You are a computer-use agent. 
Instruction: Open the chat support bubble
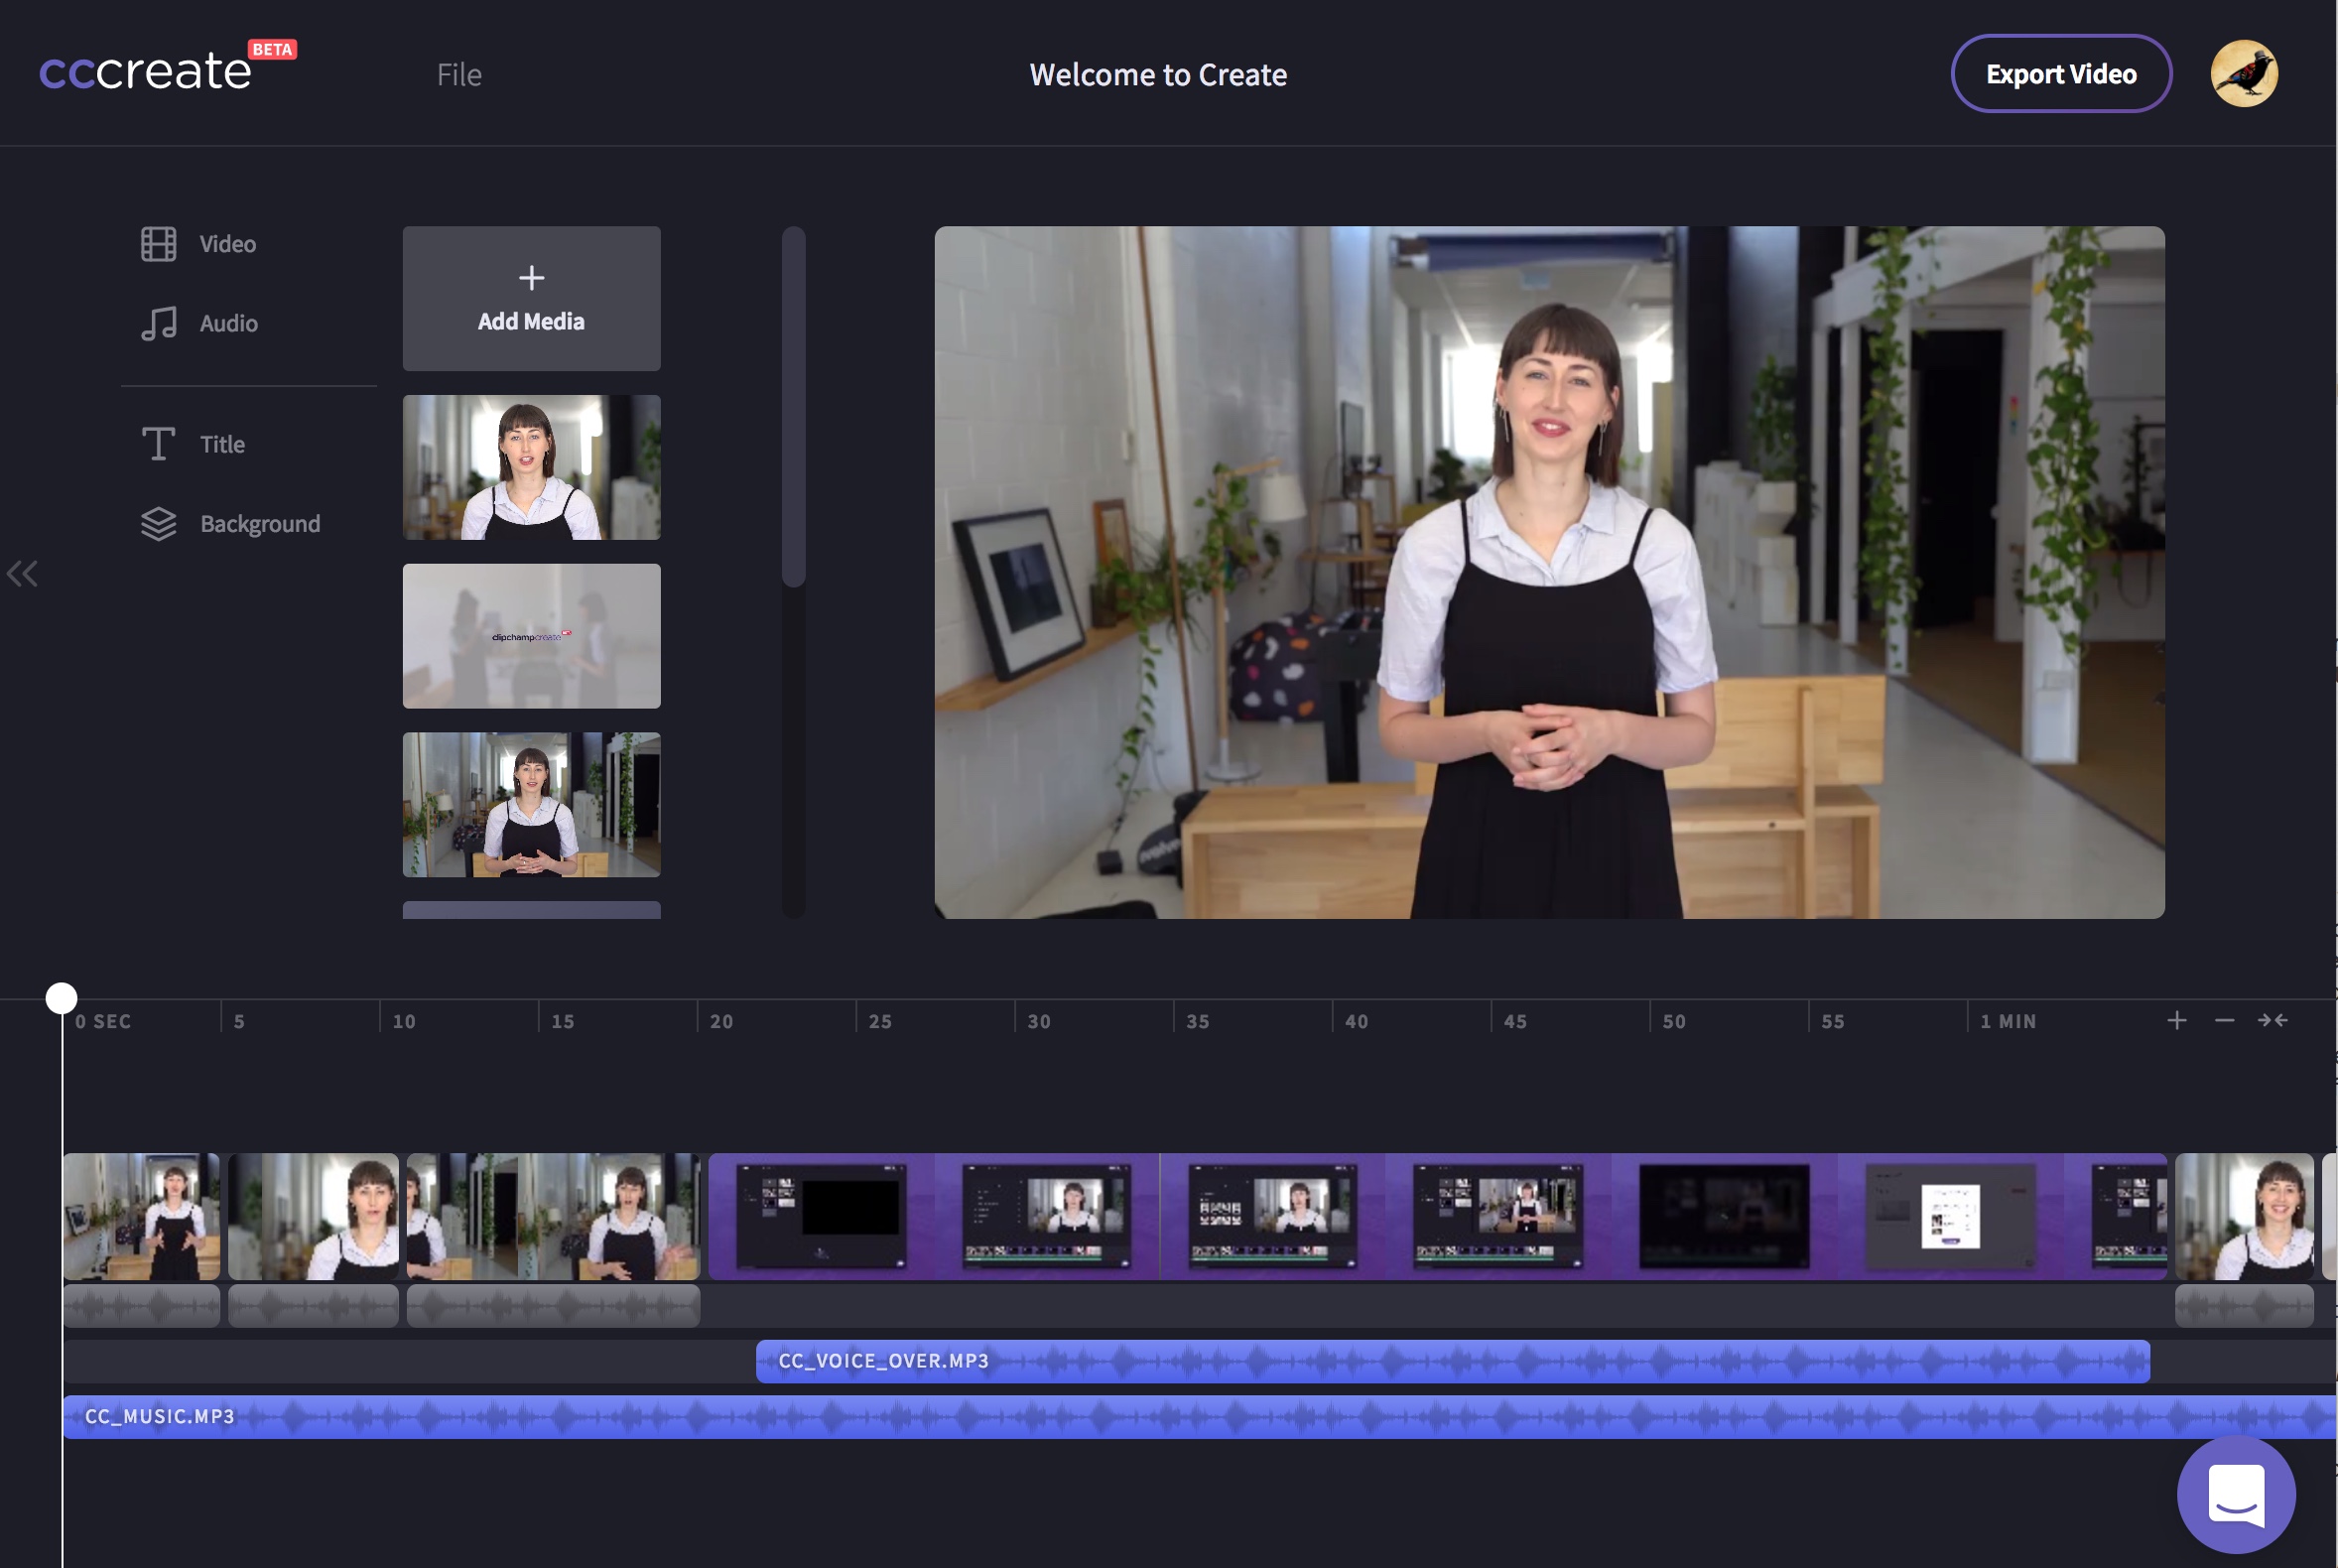[x=2236, y=1493]
